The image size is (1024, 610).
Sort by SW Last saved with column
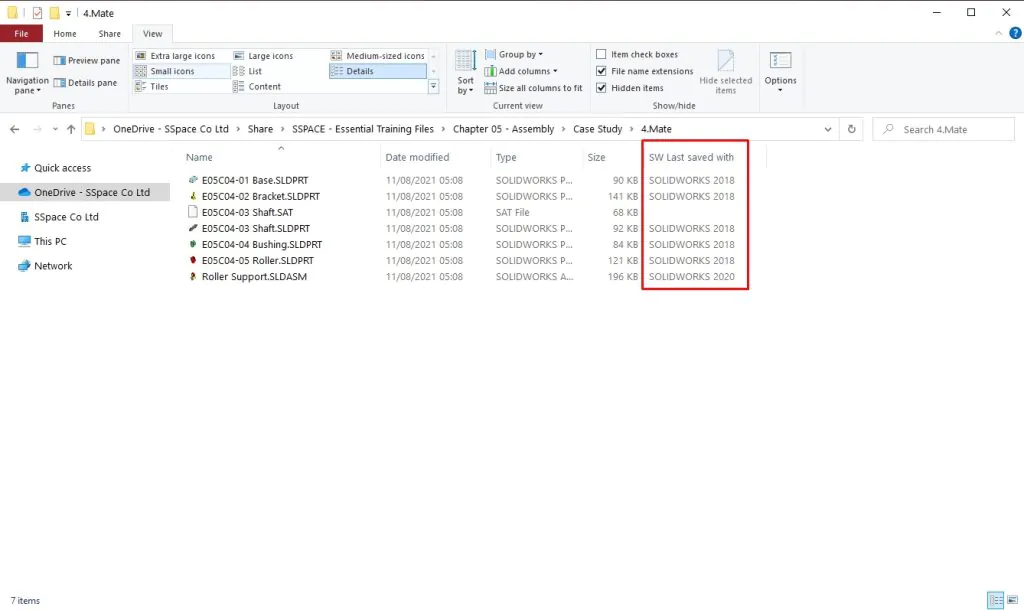point(691,157)
